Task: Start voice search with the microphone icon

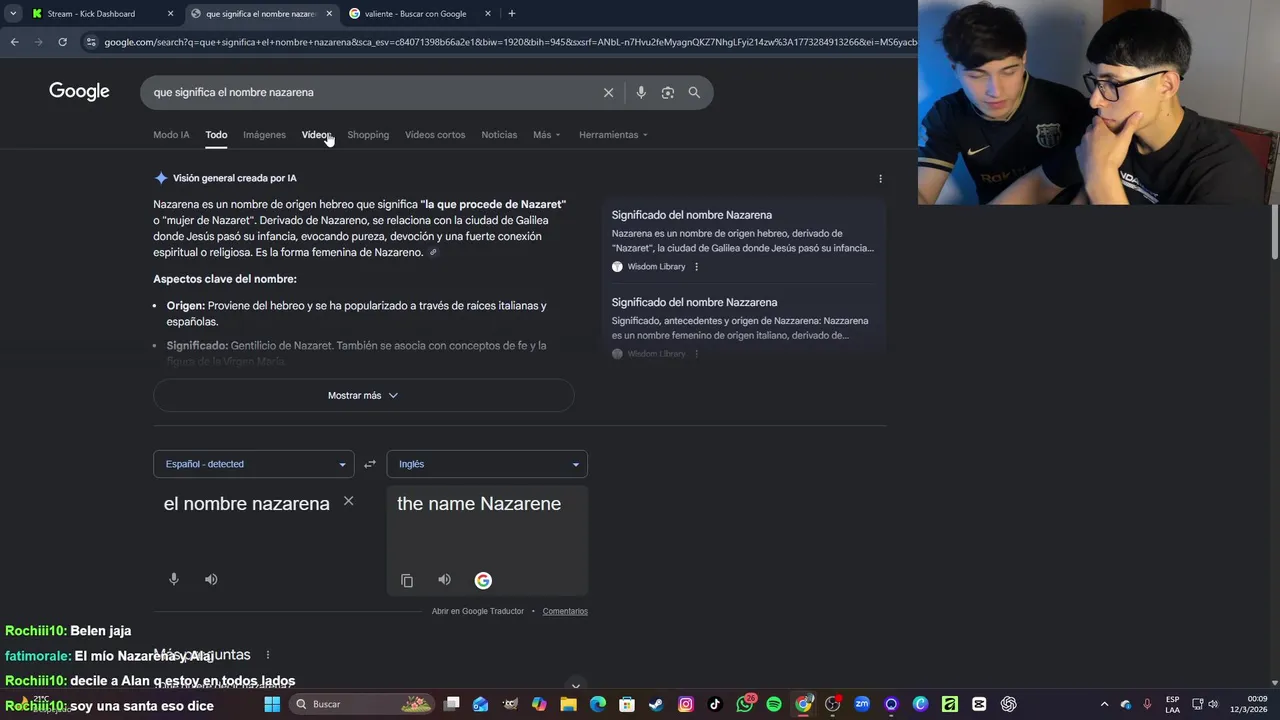Action: (x=641, y=92)
